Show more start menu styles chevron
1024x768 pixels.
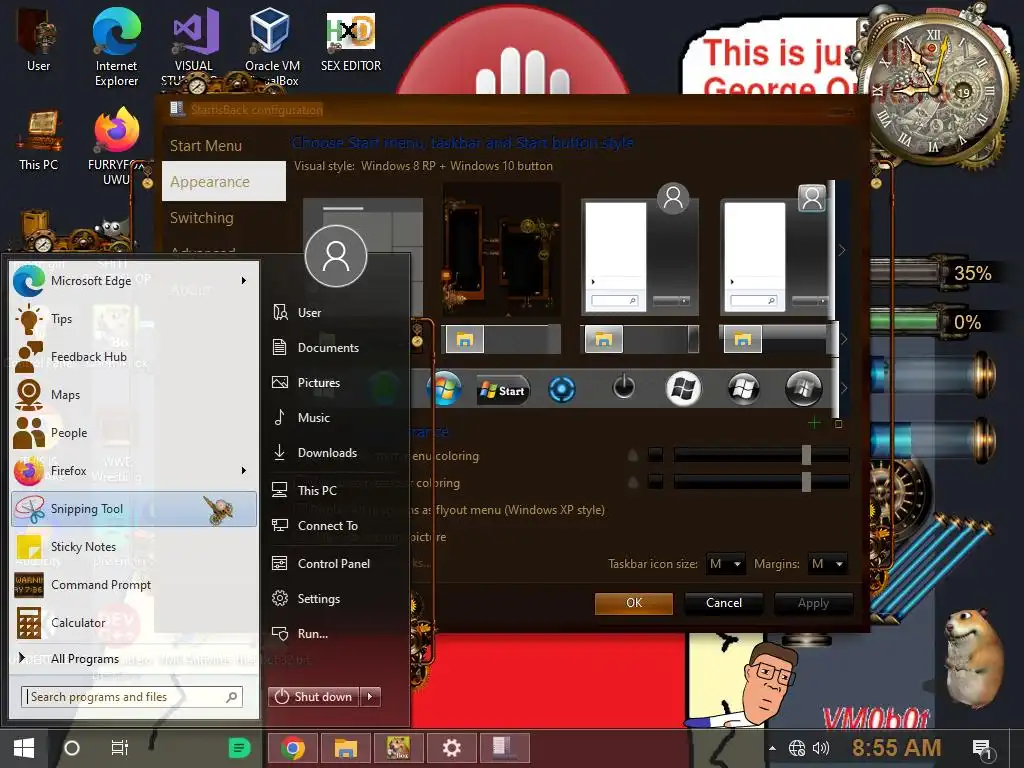click(842, 250)
